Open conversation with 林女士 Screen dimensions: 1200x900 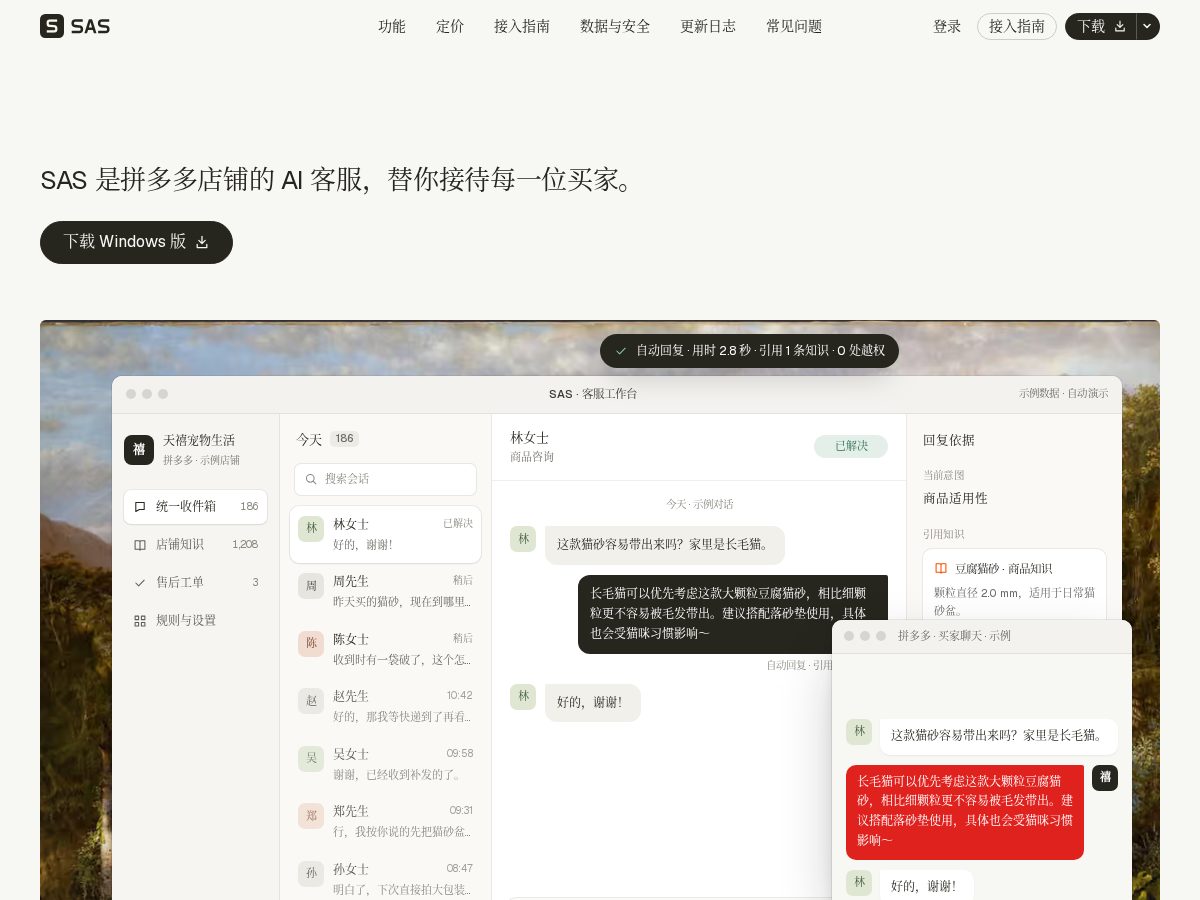click(385, 534)
